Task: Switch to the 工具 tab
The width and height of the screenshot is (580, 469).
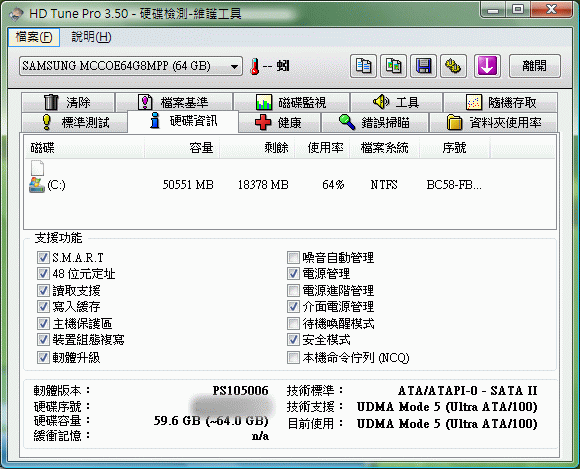Action: coord(396,102)
